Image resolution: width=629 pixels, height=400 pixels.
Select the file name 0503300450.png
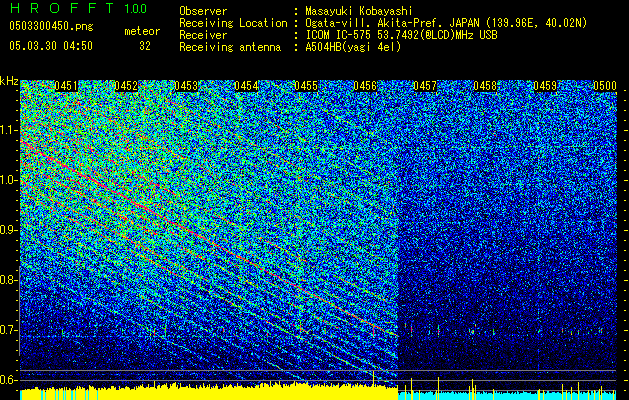point(51,26)
